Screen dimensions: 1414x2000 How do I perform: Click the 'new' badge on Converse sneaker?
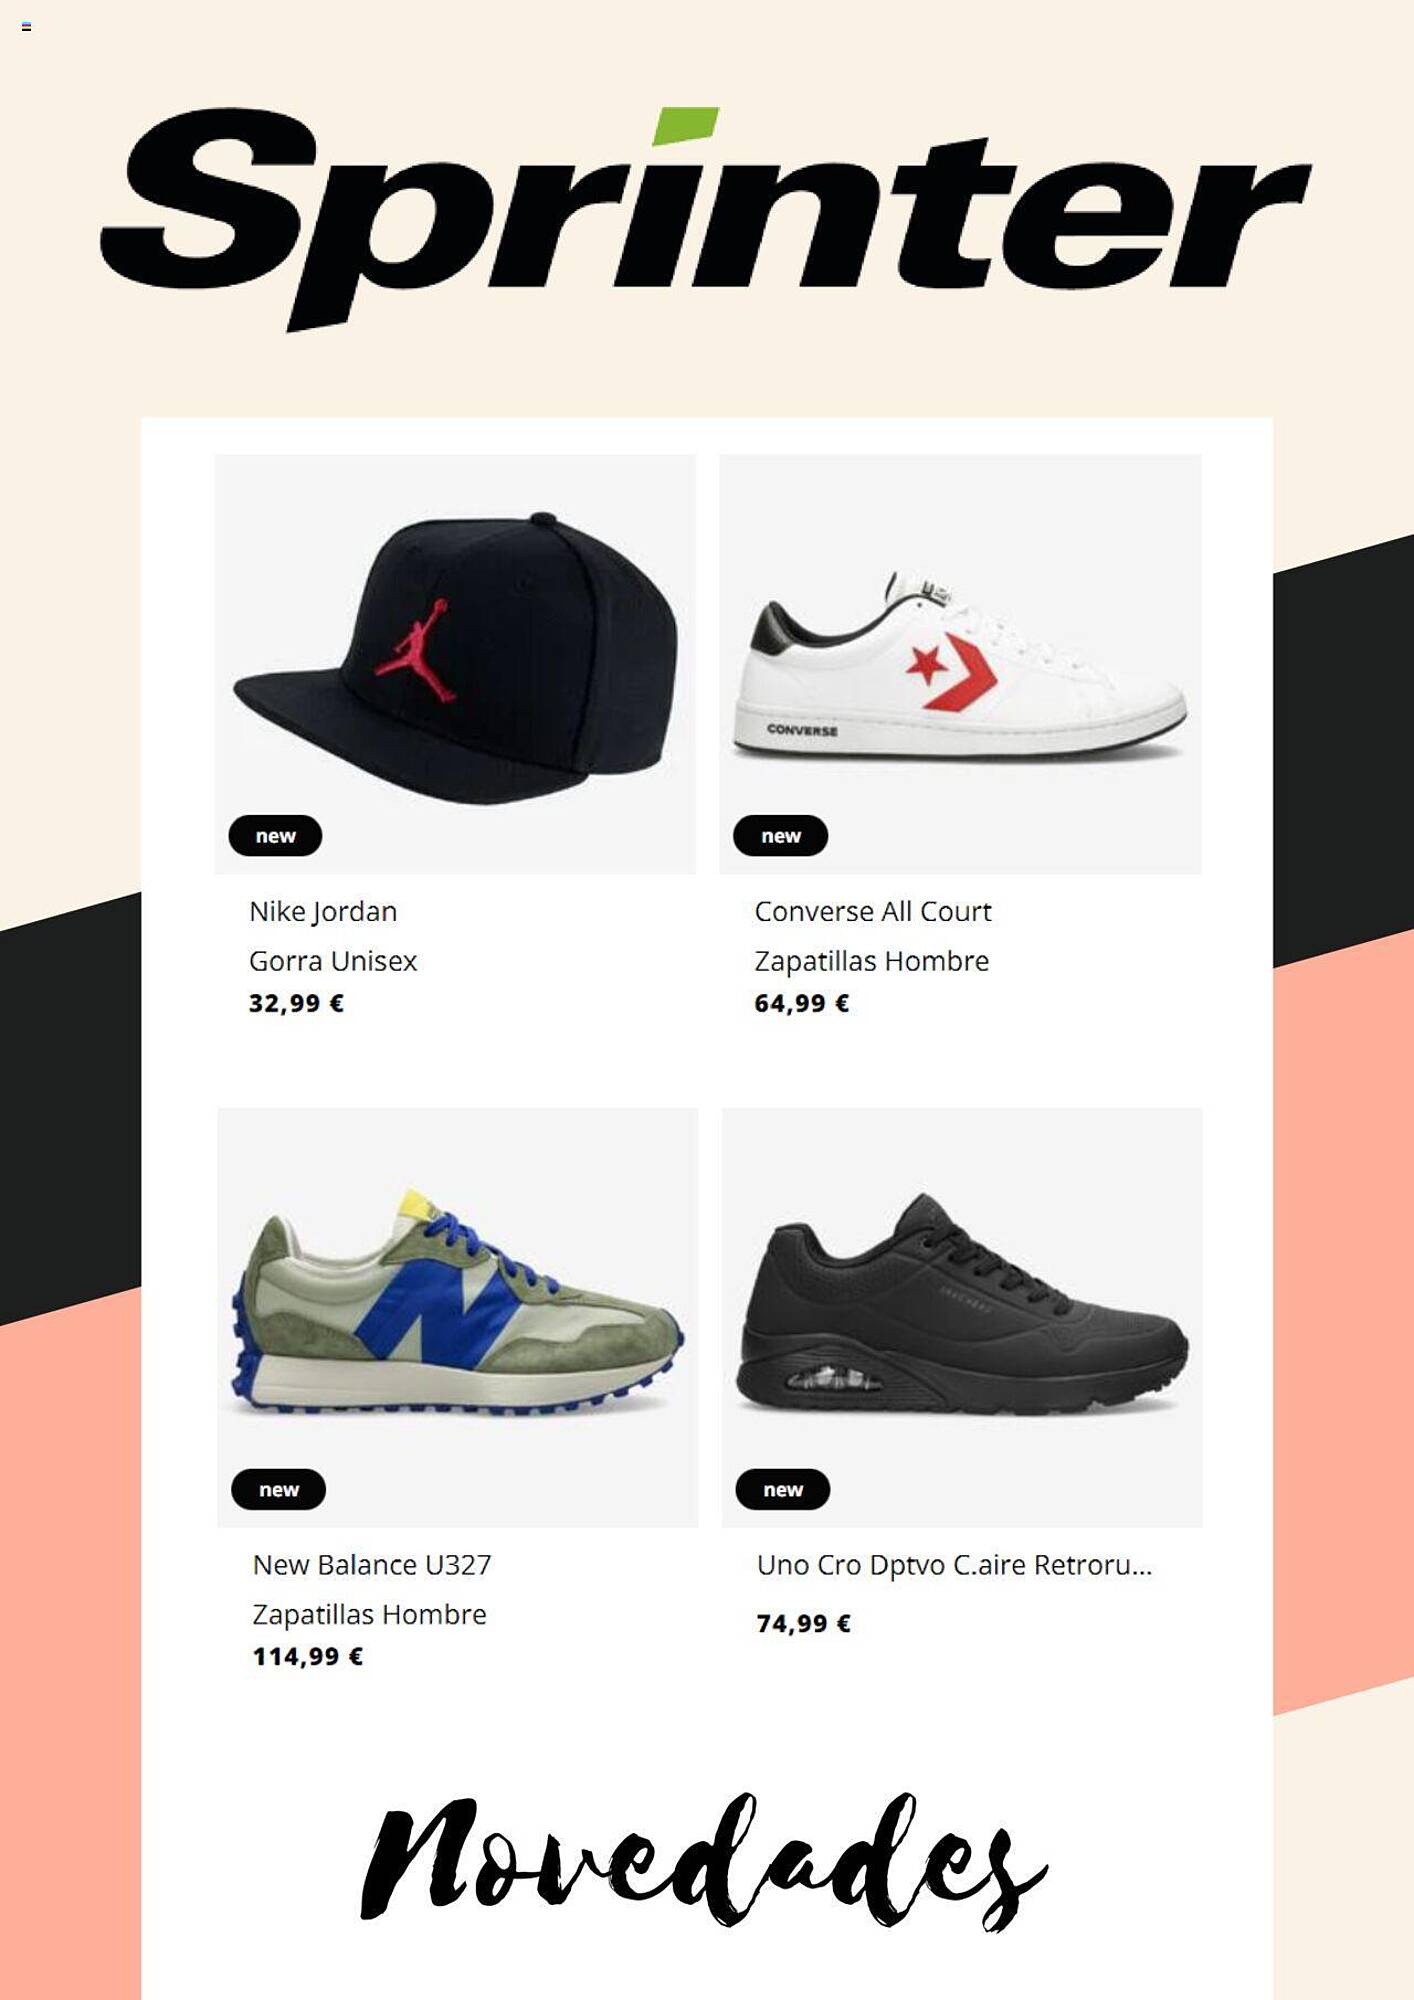tap(780, 836)
